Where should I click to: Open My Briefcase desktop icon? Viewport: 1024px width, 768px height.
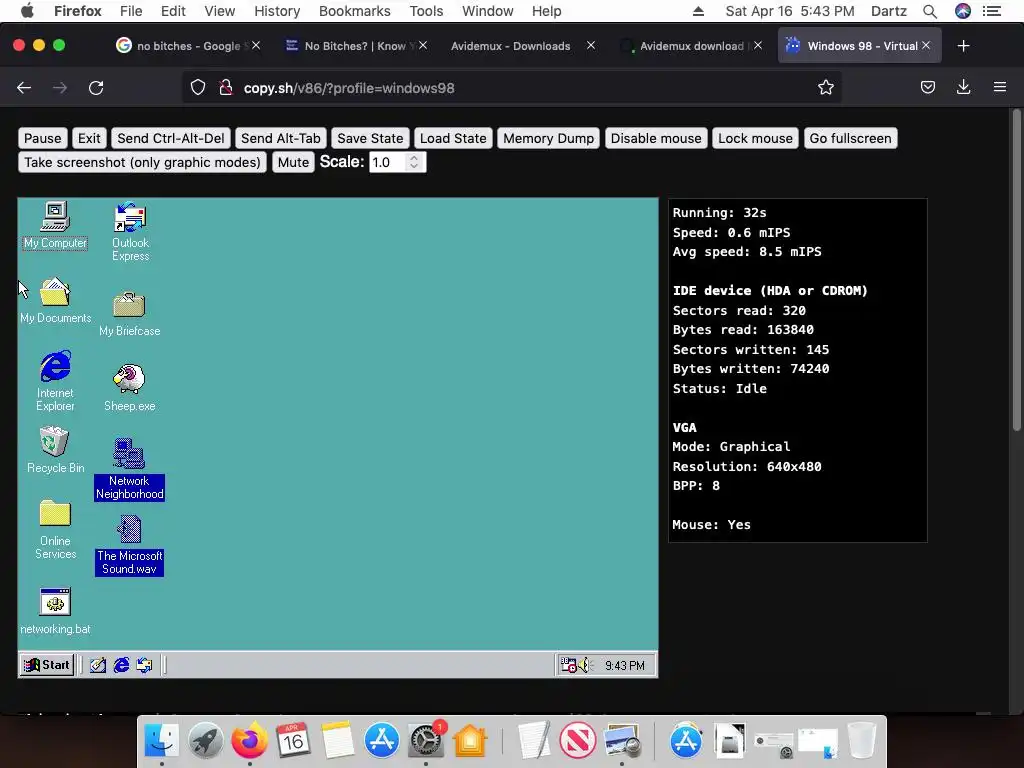coord(129,314)
